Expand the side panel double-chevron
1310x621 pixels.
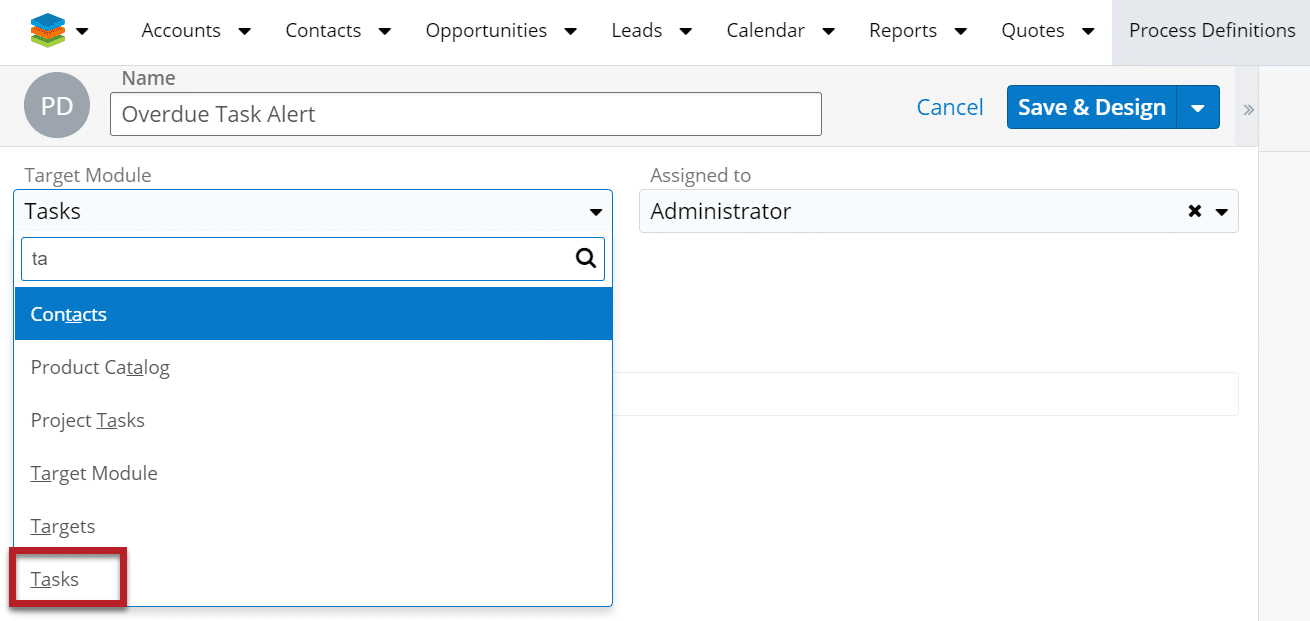(1248, 110)
